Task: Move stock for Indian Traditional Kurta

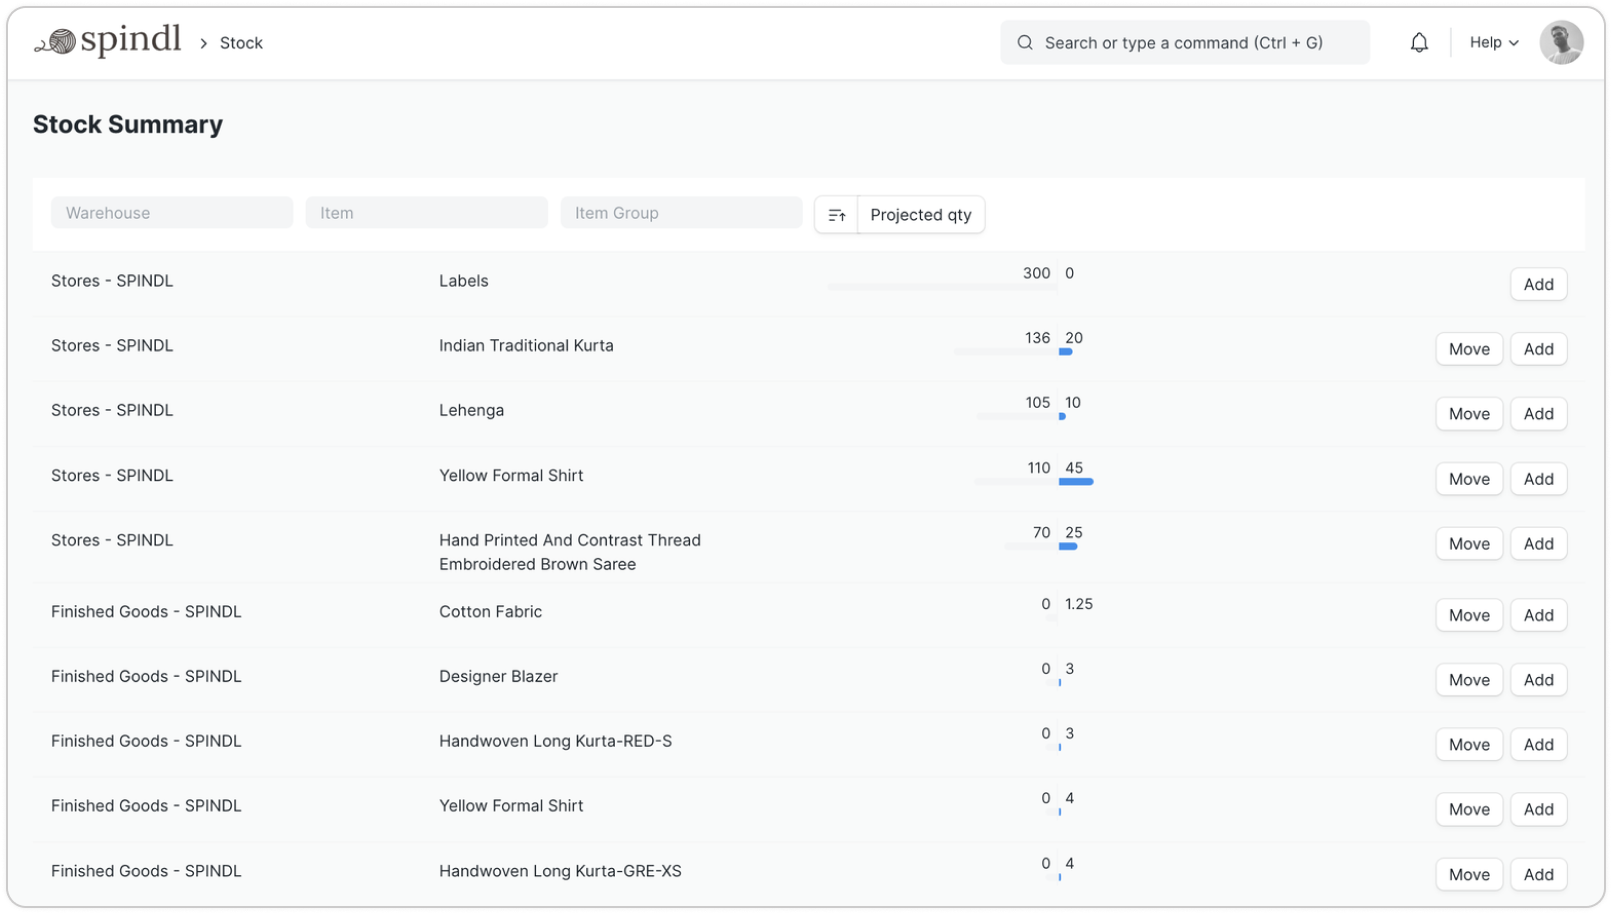Action: (x=1468, y=349)
